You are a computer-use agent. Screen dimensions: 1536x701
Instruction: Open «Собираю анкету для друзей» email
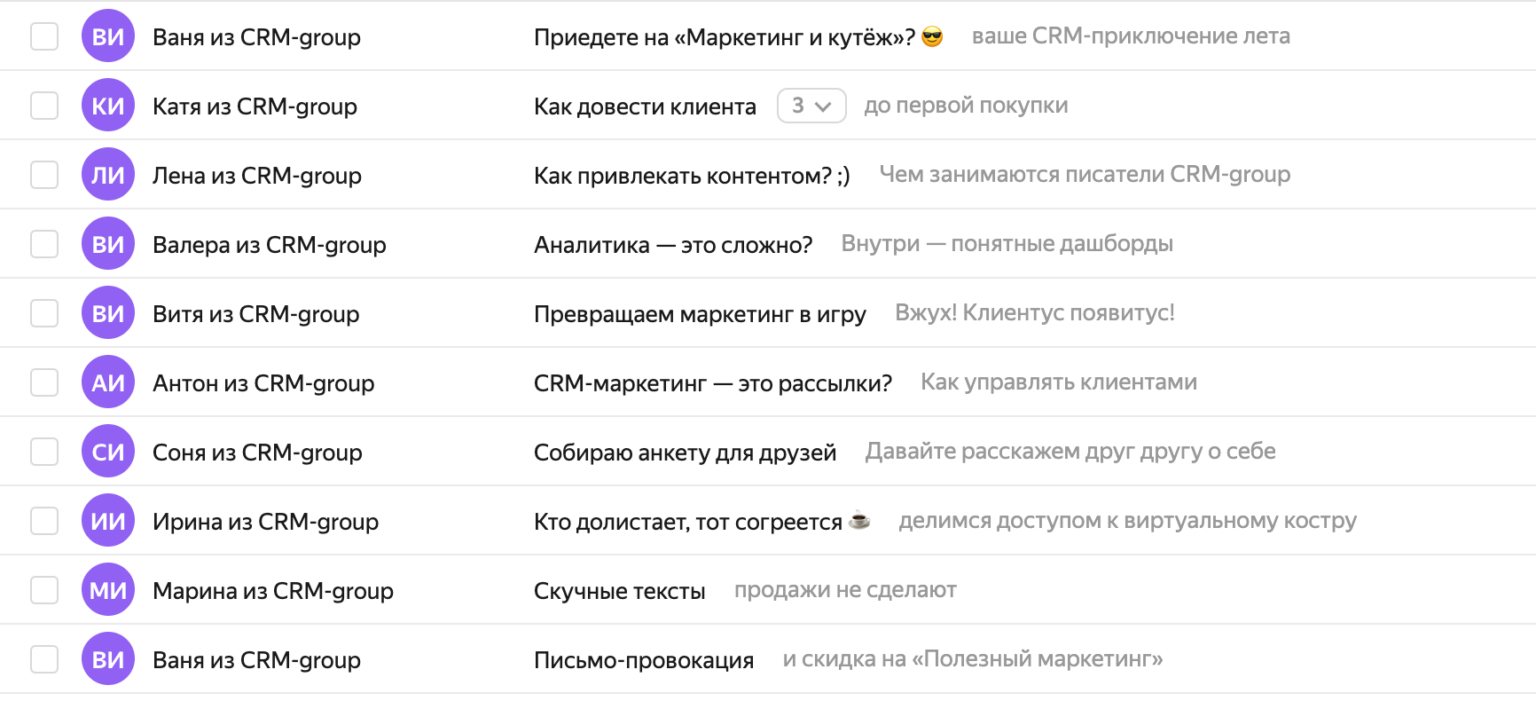[685, 452]
